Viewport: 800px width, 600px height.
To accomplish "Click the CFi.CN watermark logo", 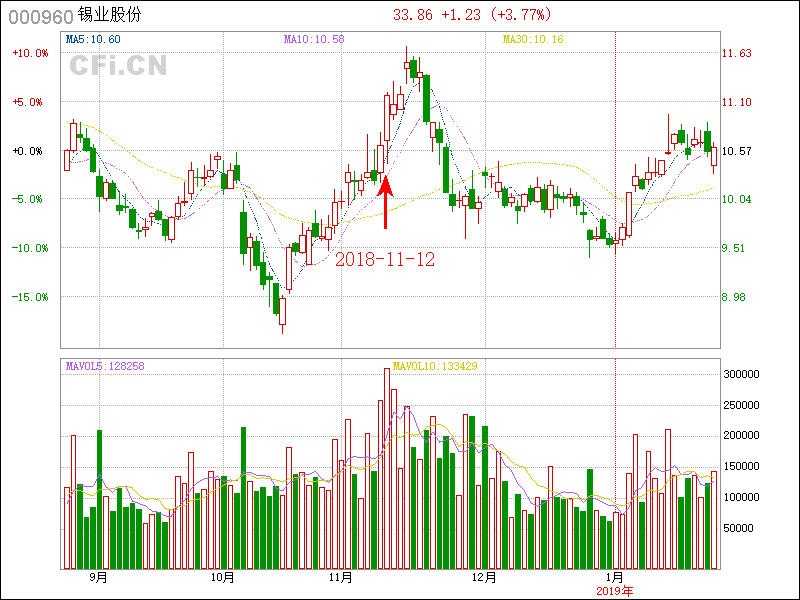I will click(117, 66).
